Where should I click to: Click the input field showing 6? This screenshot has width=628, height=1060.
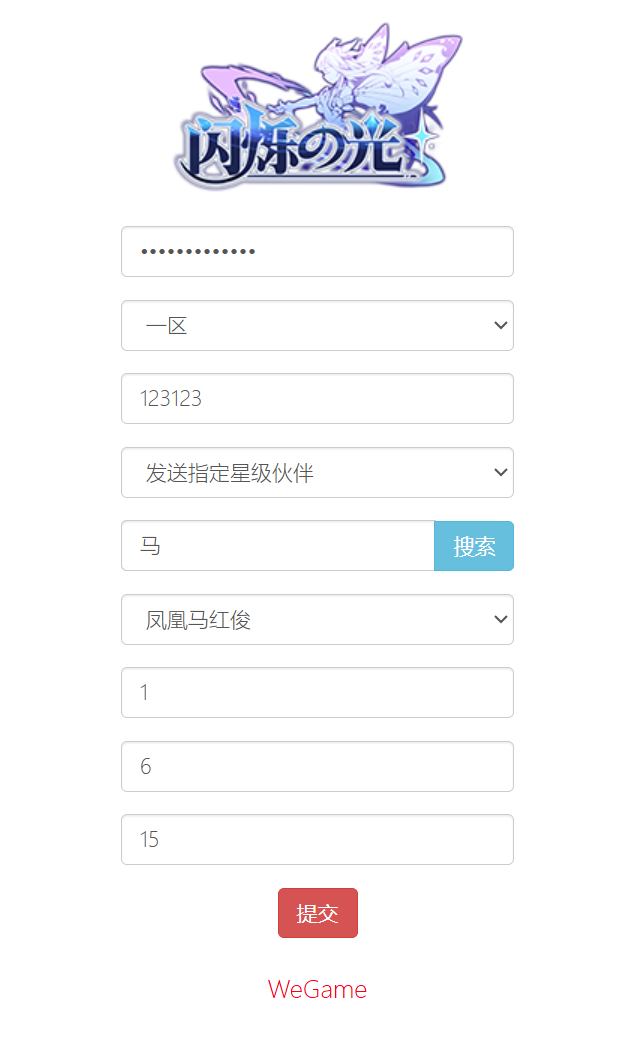317,766
